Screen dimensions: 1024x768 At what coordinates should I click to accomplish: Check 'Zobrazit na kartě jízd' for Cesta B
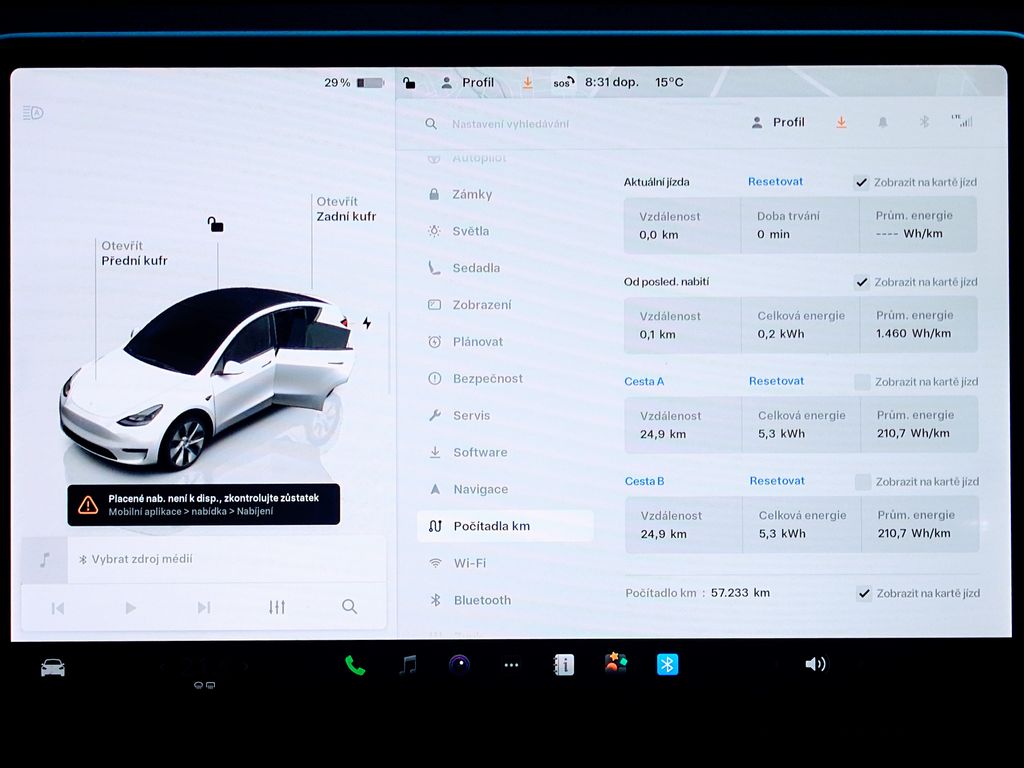(x=863, y=482)
